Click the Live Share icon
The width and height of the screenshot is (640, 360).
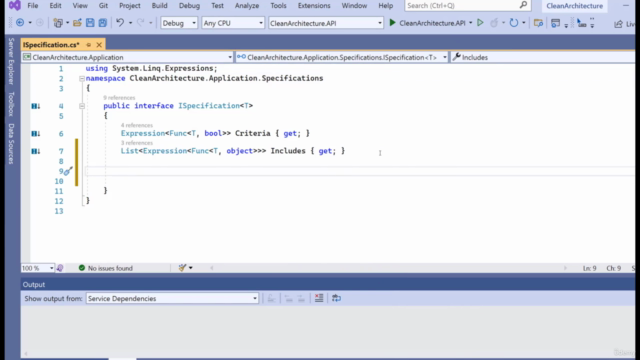click(618, 24)
